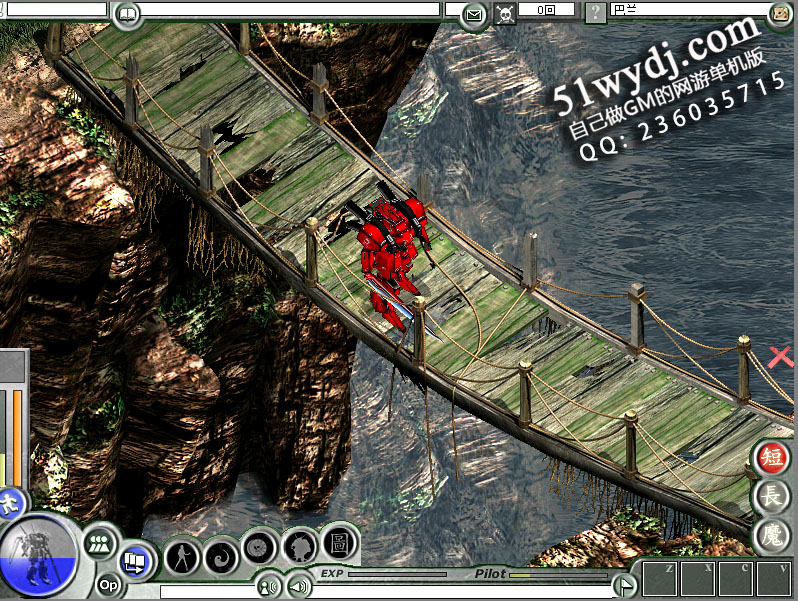Toggle the speaker sound icon
This screenshot has width=798, height=601.
tap(299, 587)
